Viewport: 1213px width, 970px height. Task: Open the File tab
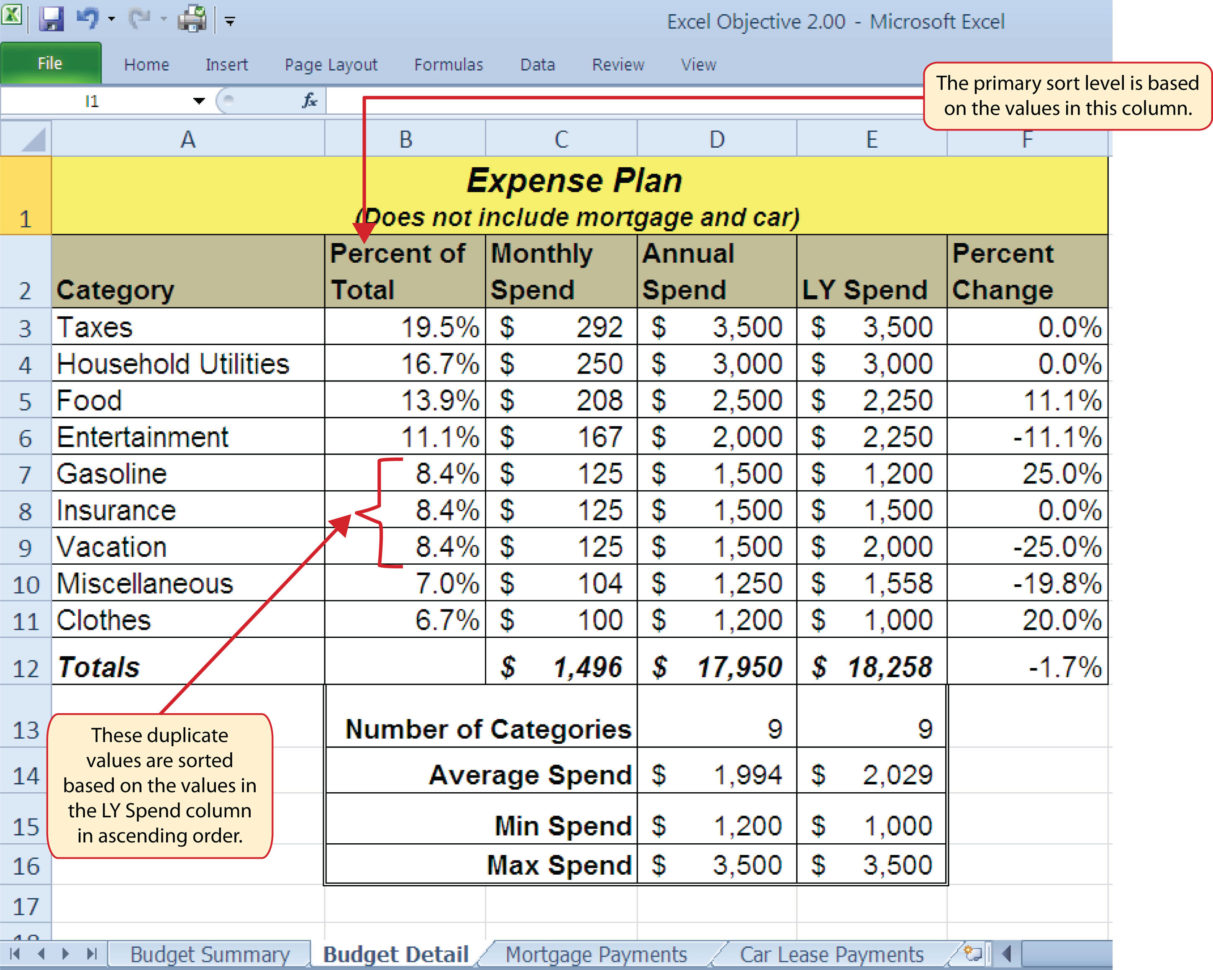tap(50, 63)
